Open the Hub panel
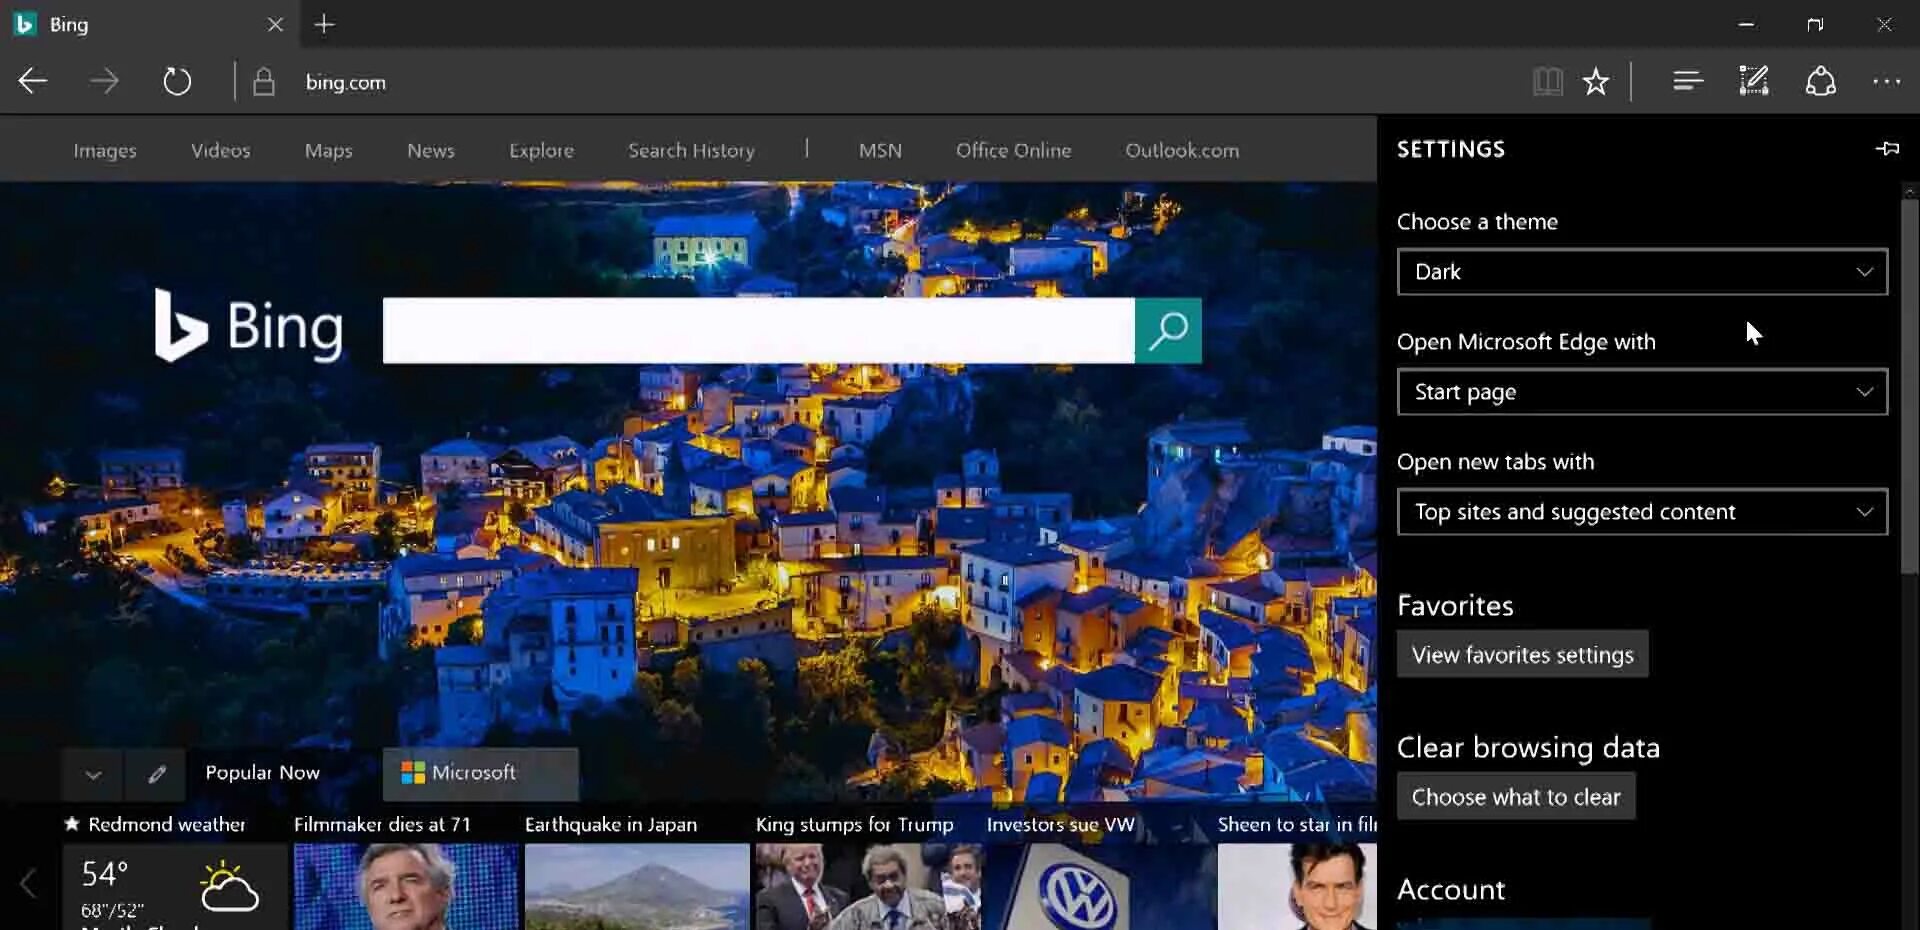Screen dimensions: 1920x930 point(1687,81)
